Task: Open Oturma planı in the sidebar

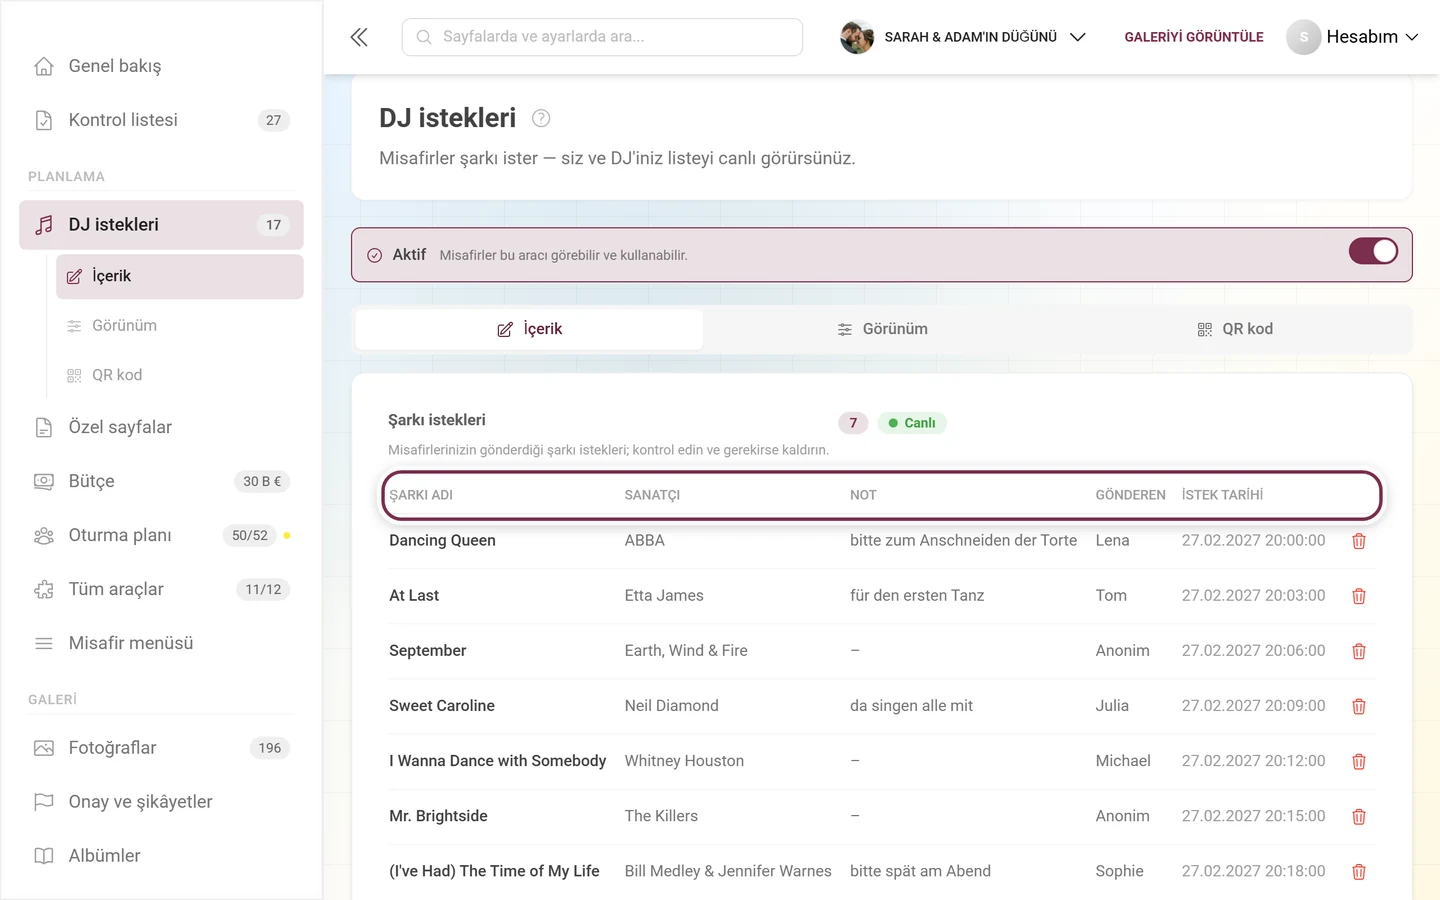Action: point(161,535)
